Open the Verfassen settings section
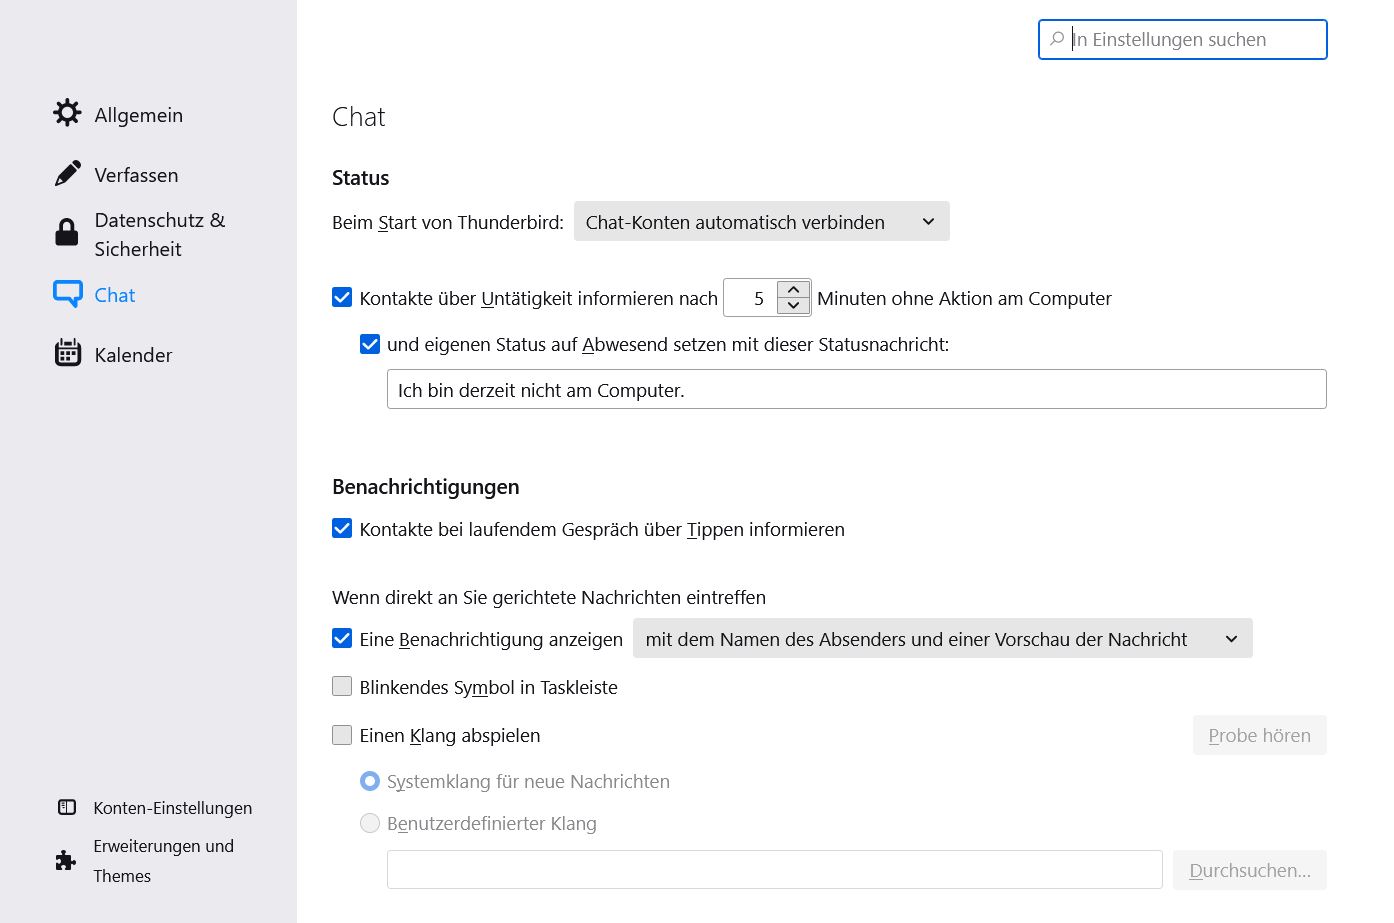Screen dimensions: 1394x923 tap(136, 175)
